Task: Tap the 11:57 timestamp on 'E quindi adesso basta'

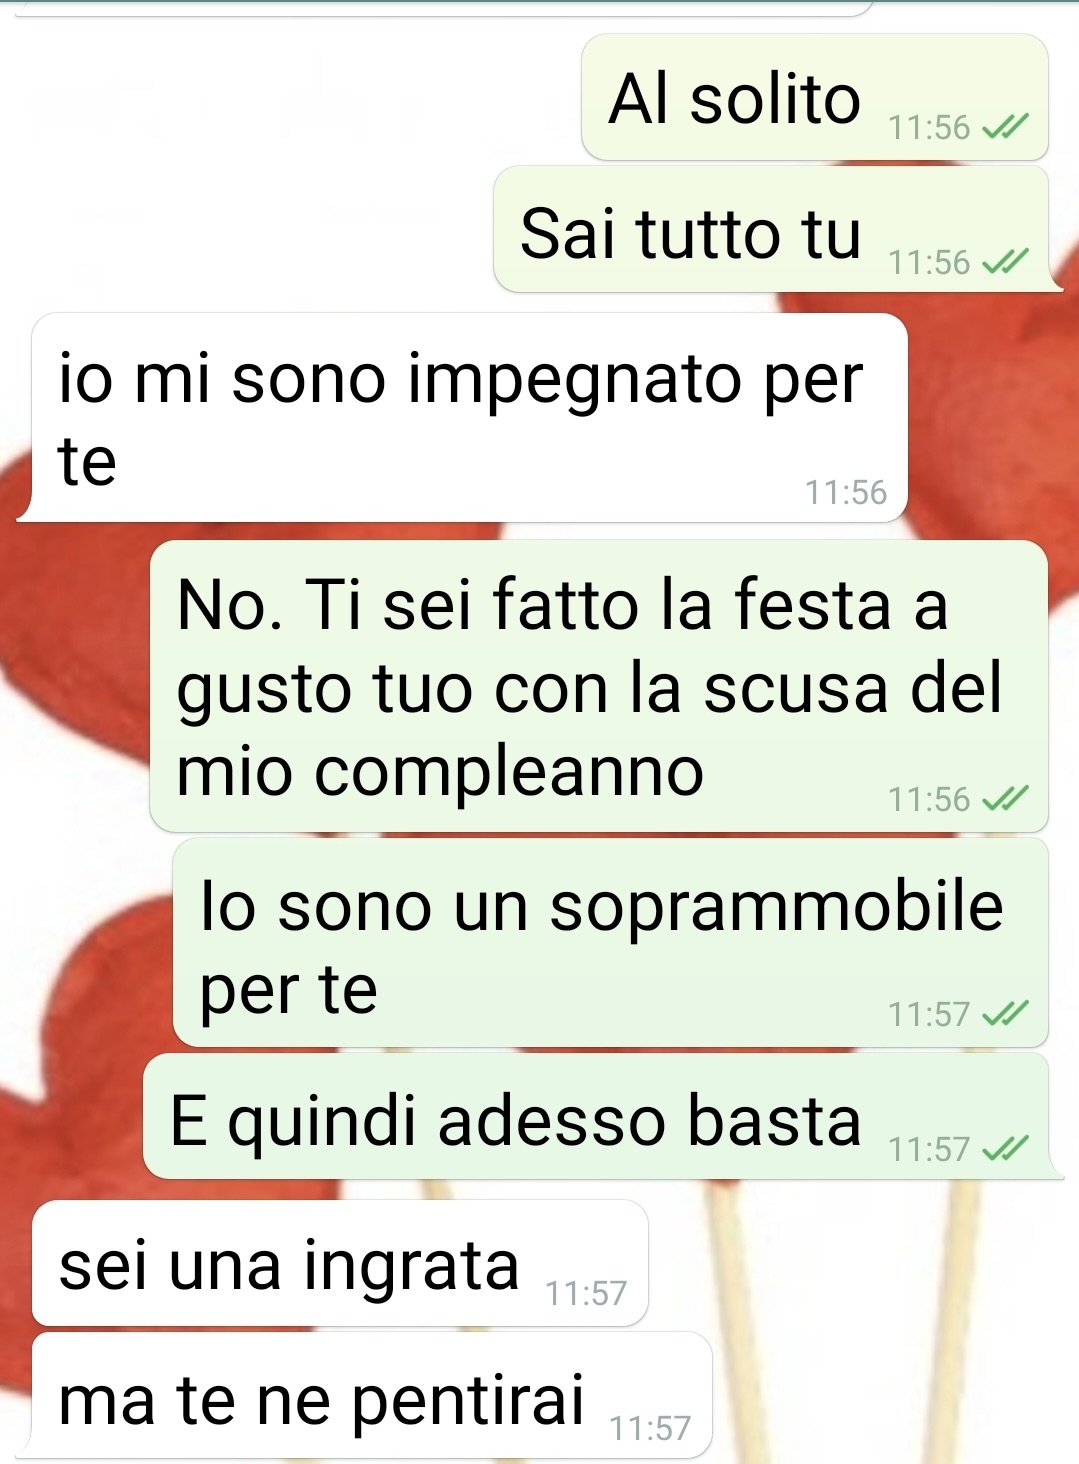Action: pos(929,1149)
